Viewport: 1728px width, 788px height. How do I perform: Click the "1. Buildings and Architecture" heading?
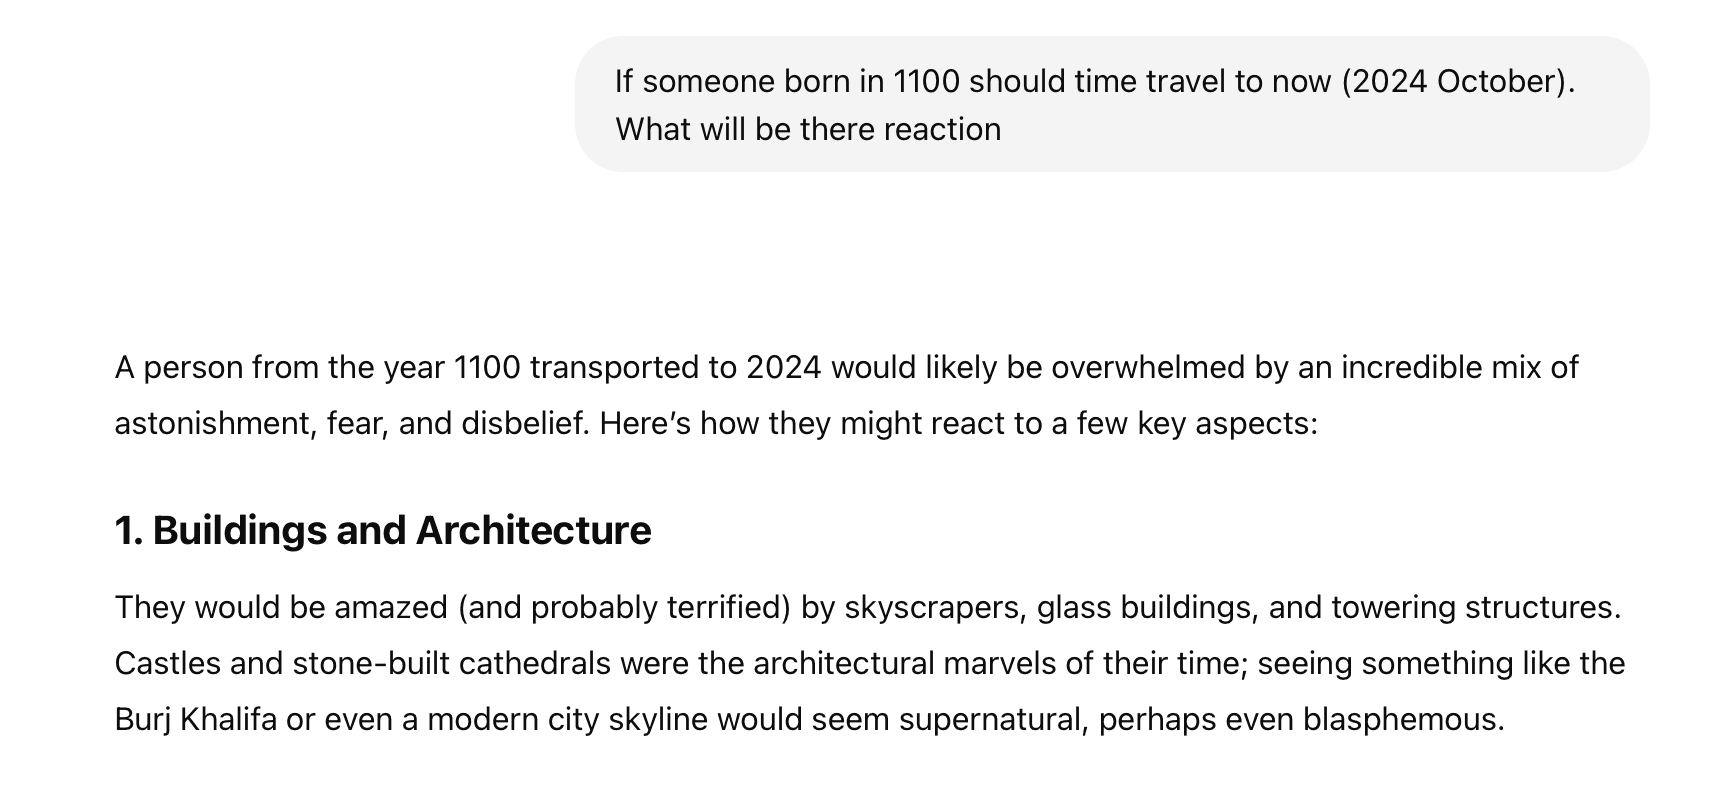pyautogui.click(x=382, y=530)
